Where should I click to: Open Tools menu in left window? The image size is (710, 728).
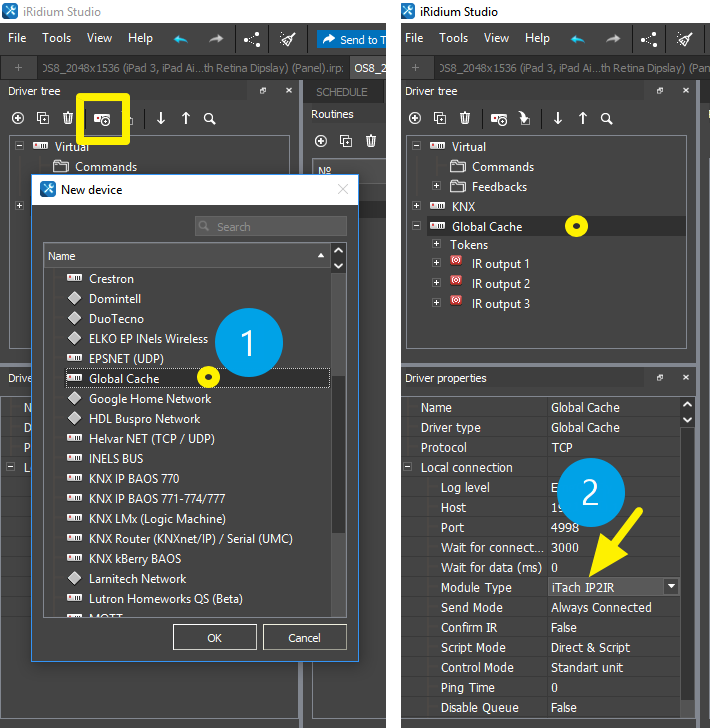(x=57, y=38)
